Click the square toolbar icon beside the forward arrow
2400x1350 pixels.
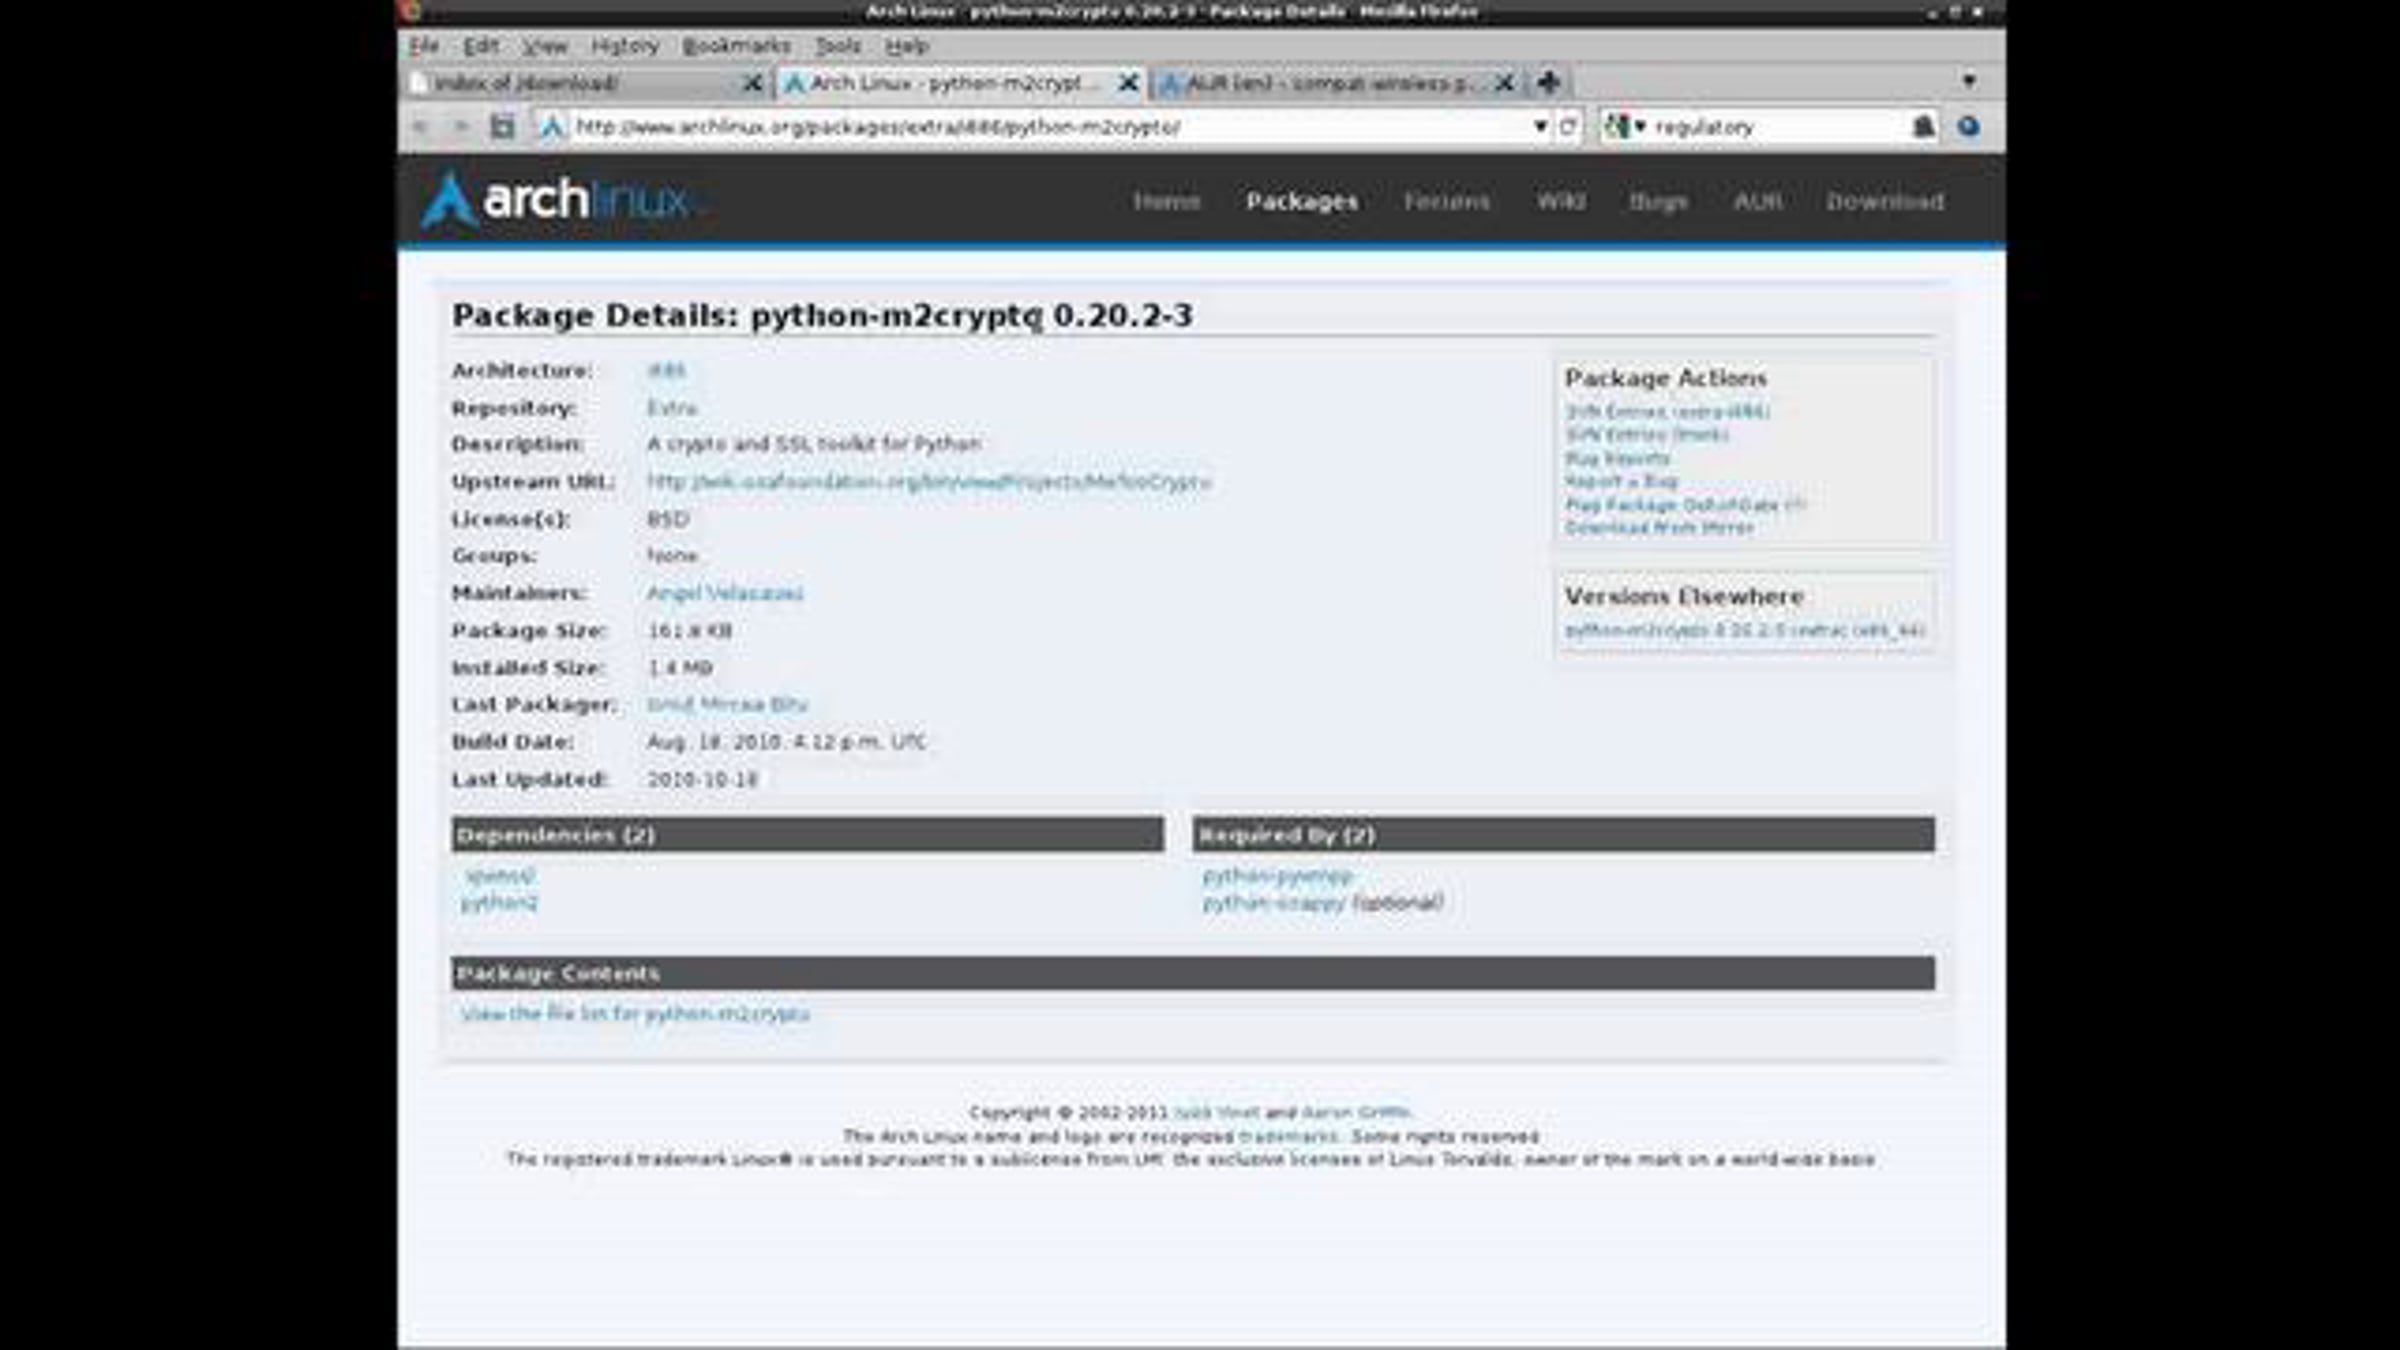click(x=502, y=127)
